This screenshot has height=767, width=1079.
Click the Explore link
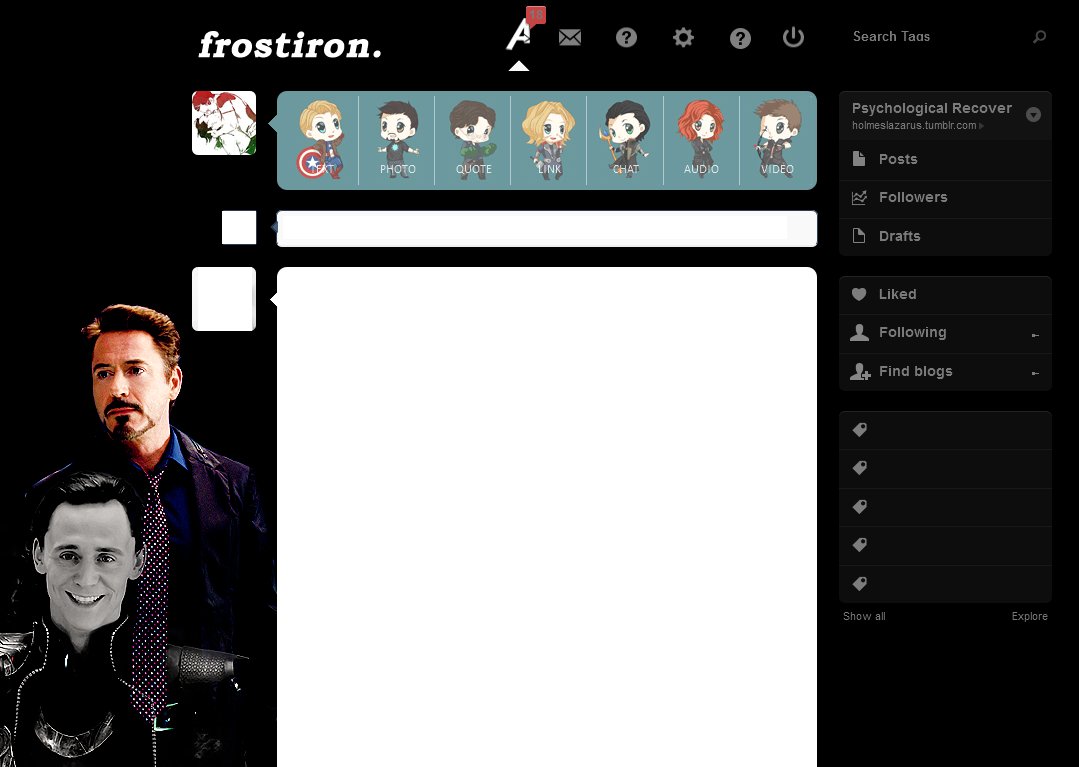coord(1029,616)
